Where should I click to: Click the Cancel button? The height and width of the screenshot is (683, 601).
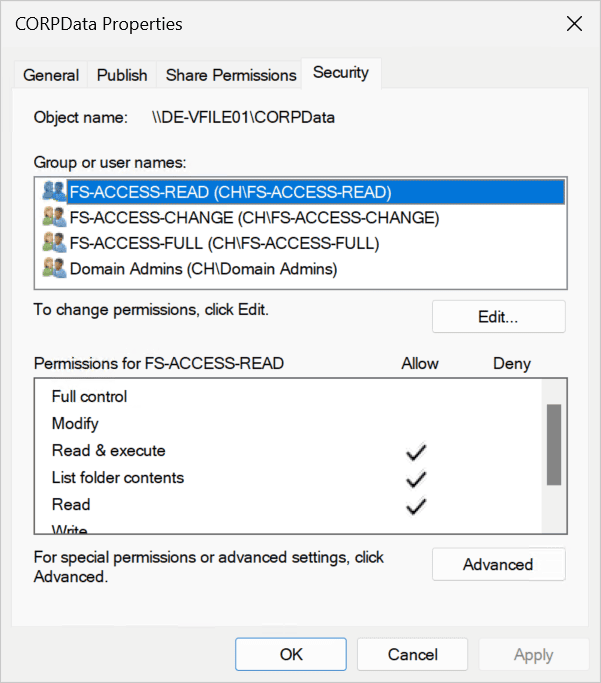413,655
